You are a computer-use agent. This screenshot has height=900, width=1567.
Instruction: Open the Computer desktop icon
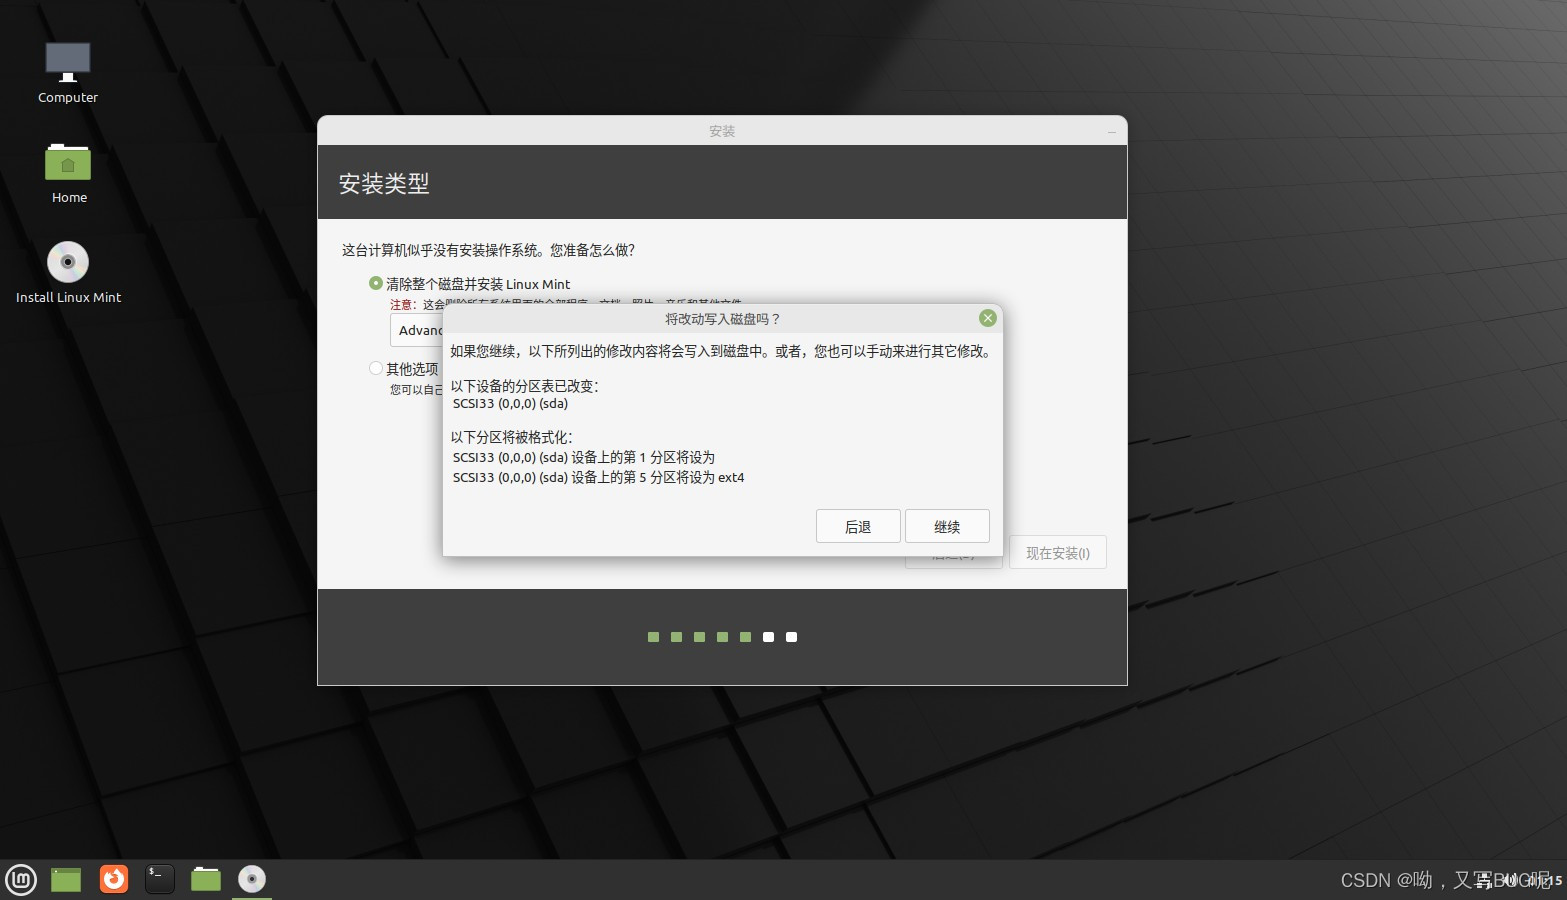point(68,73)
